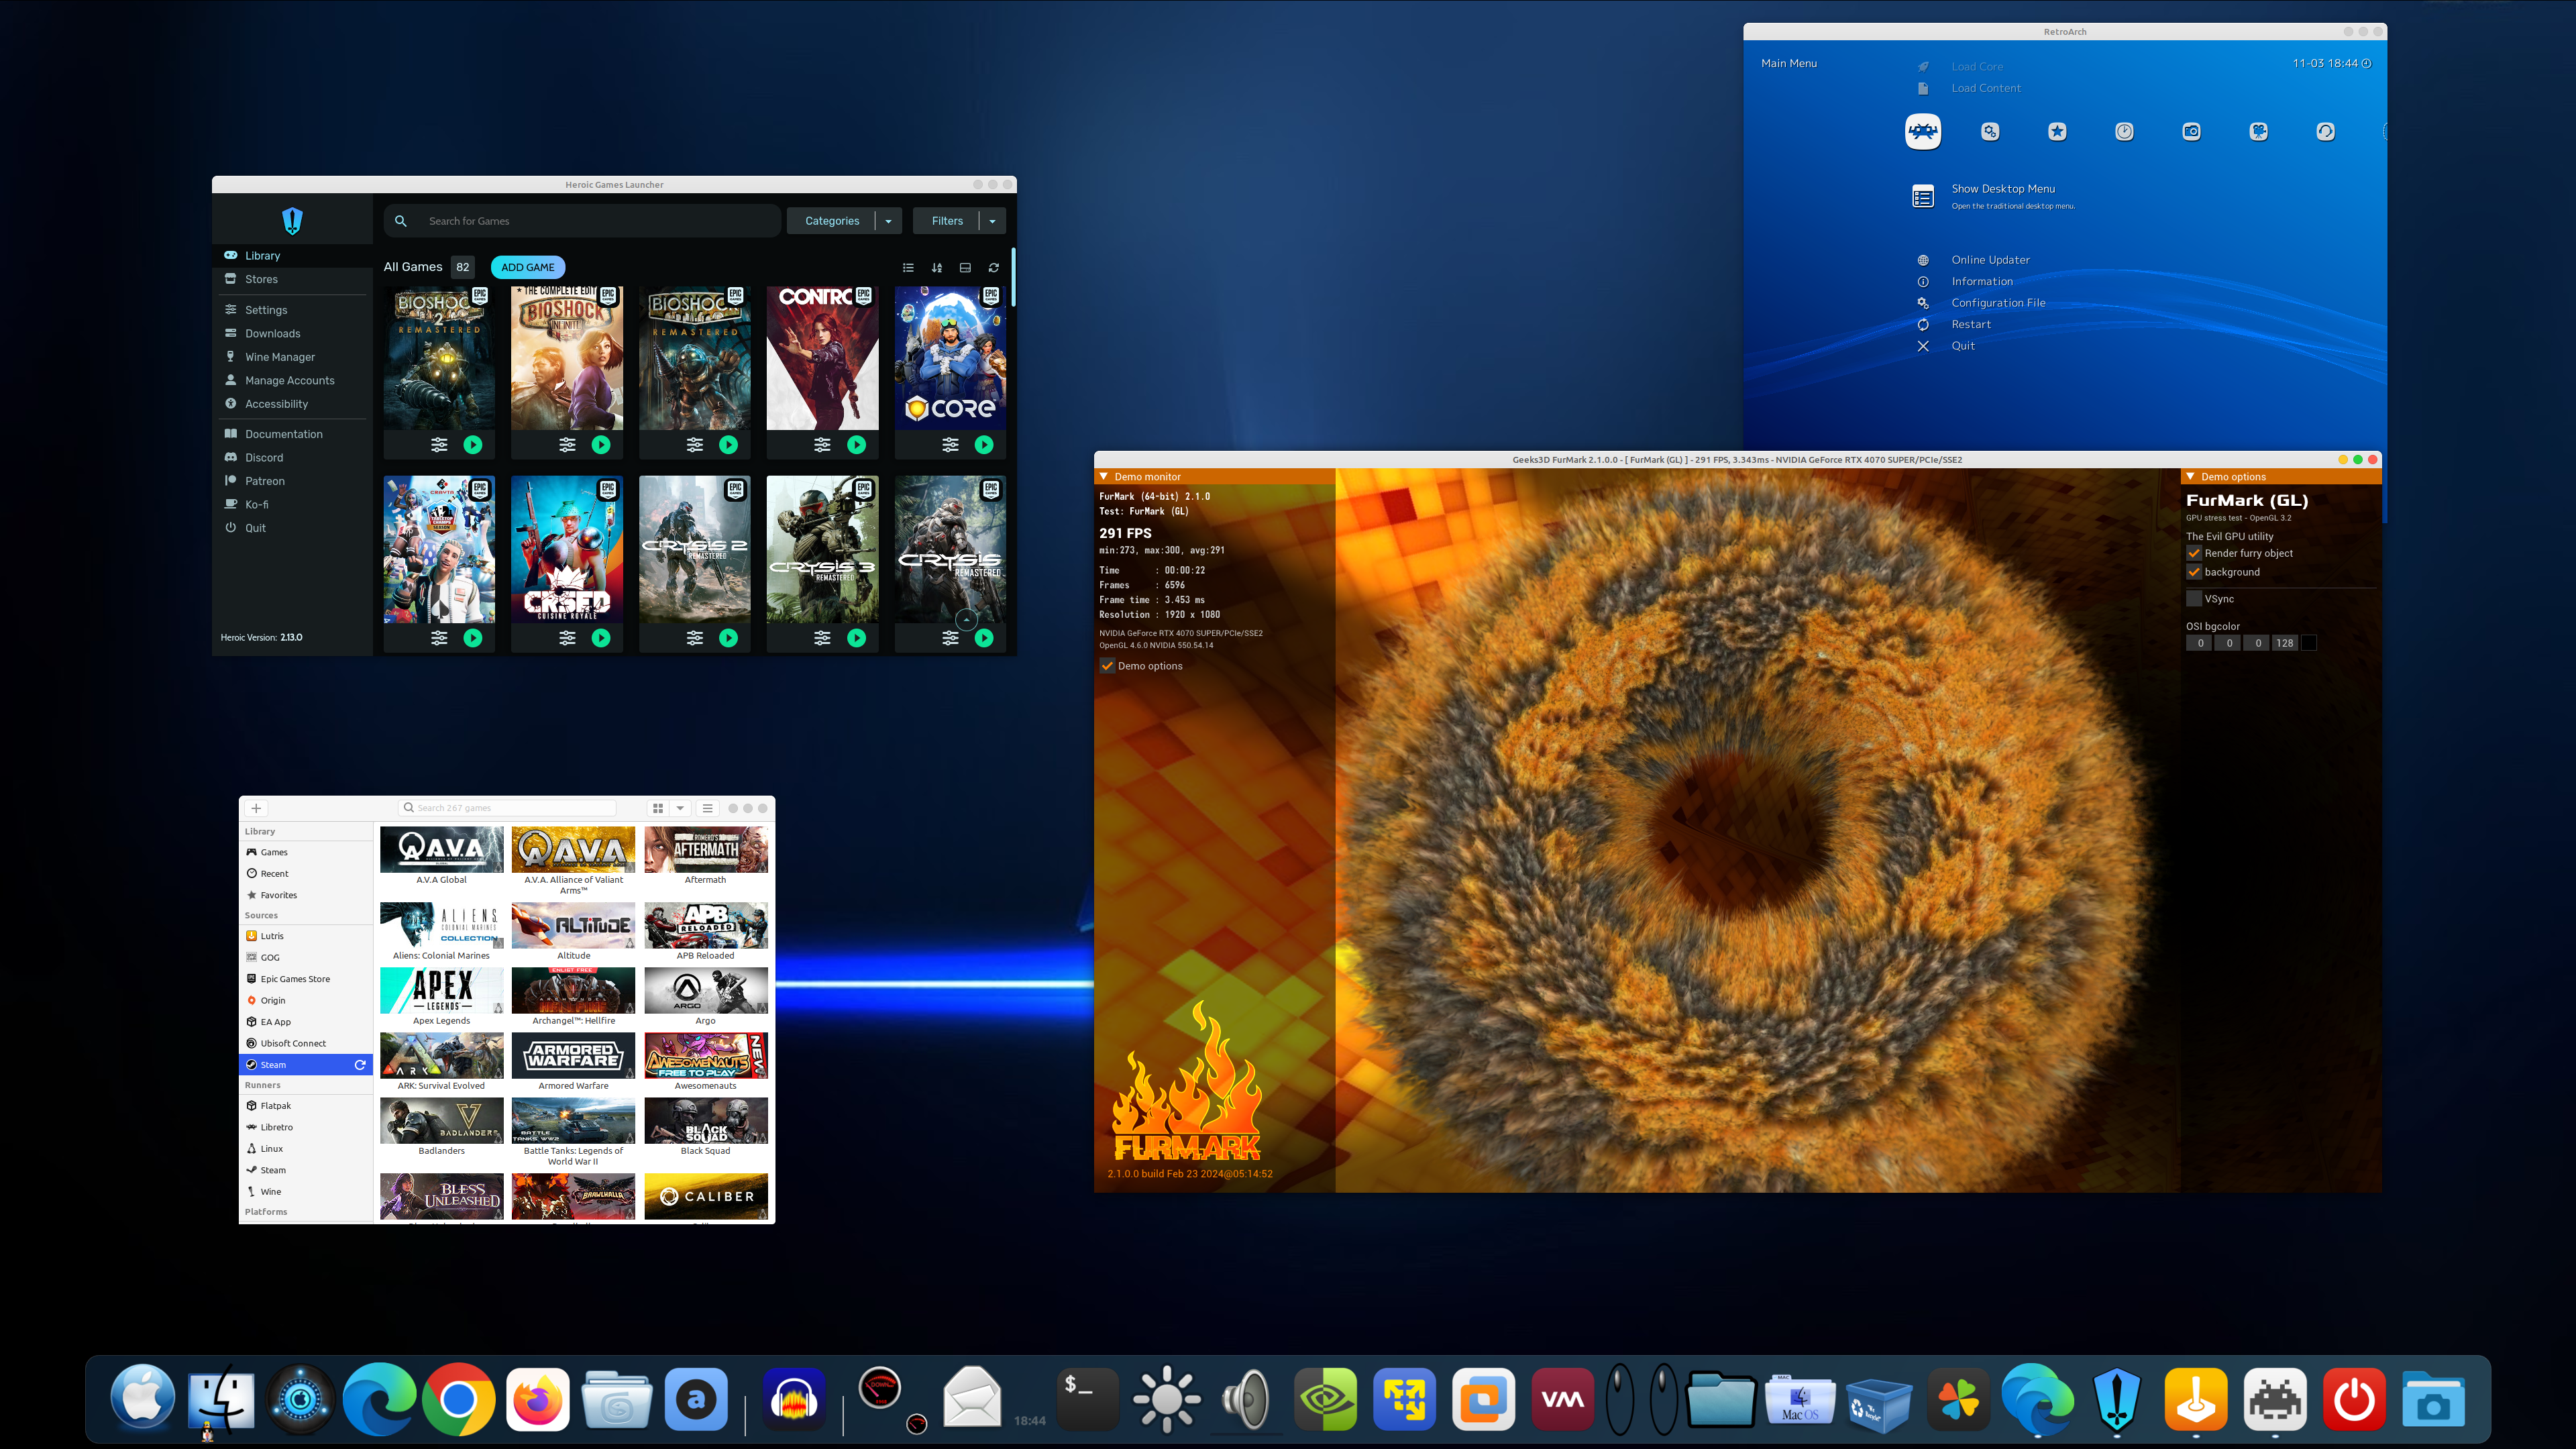Viewport: 2576px width, 1449px height.
Task: Expand the Filters dropdown arrow
Action: coord(992,221)
